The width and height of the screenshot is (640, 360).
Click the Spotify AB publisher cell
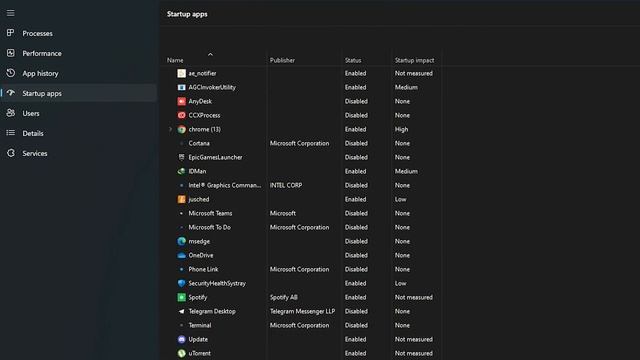click(x=283, y=297)
